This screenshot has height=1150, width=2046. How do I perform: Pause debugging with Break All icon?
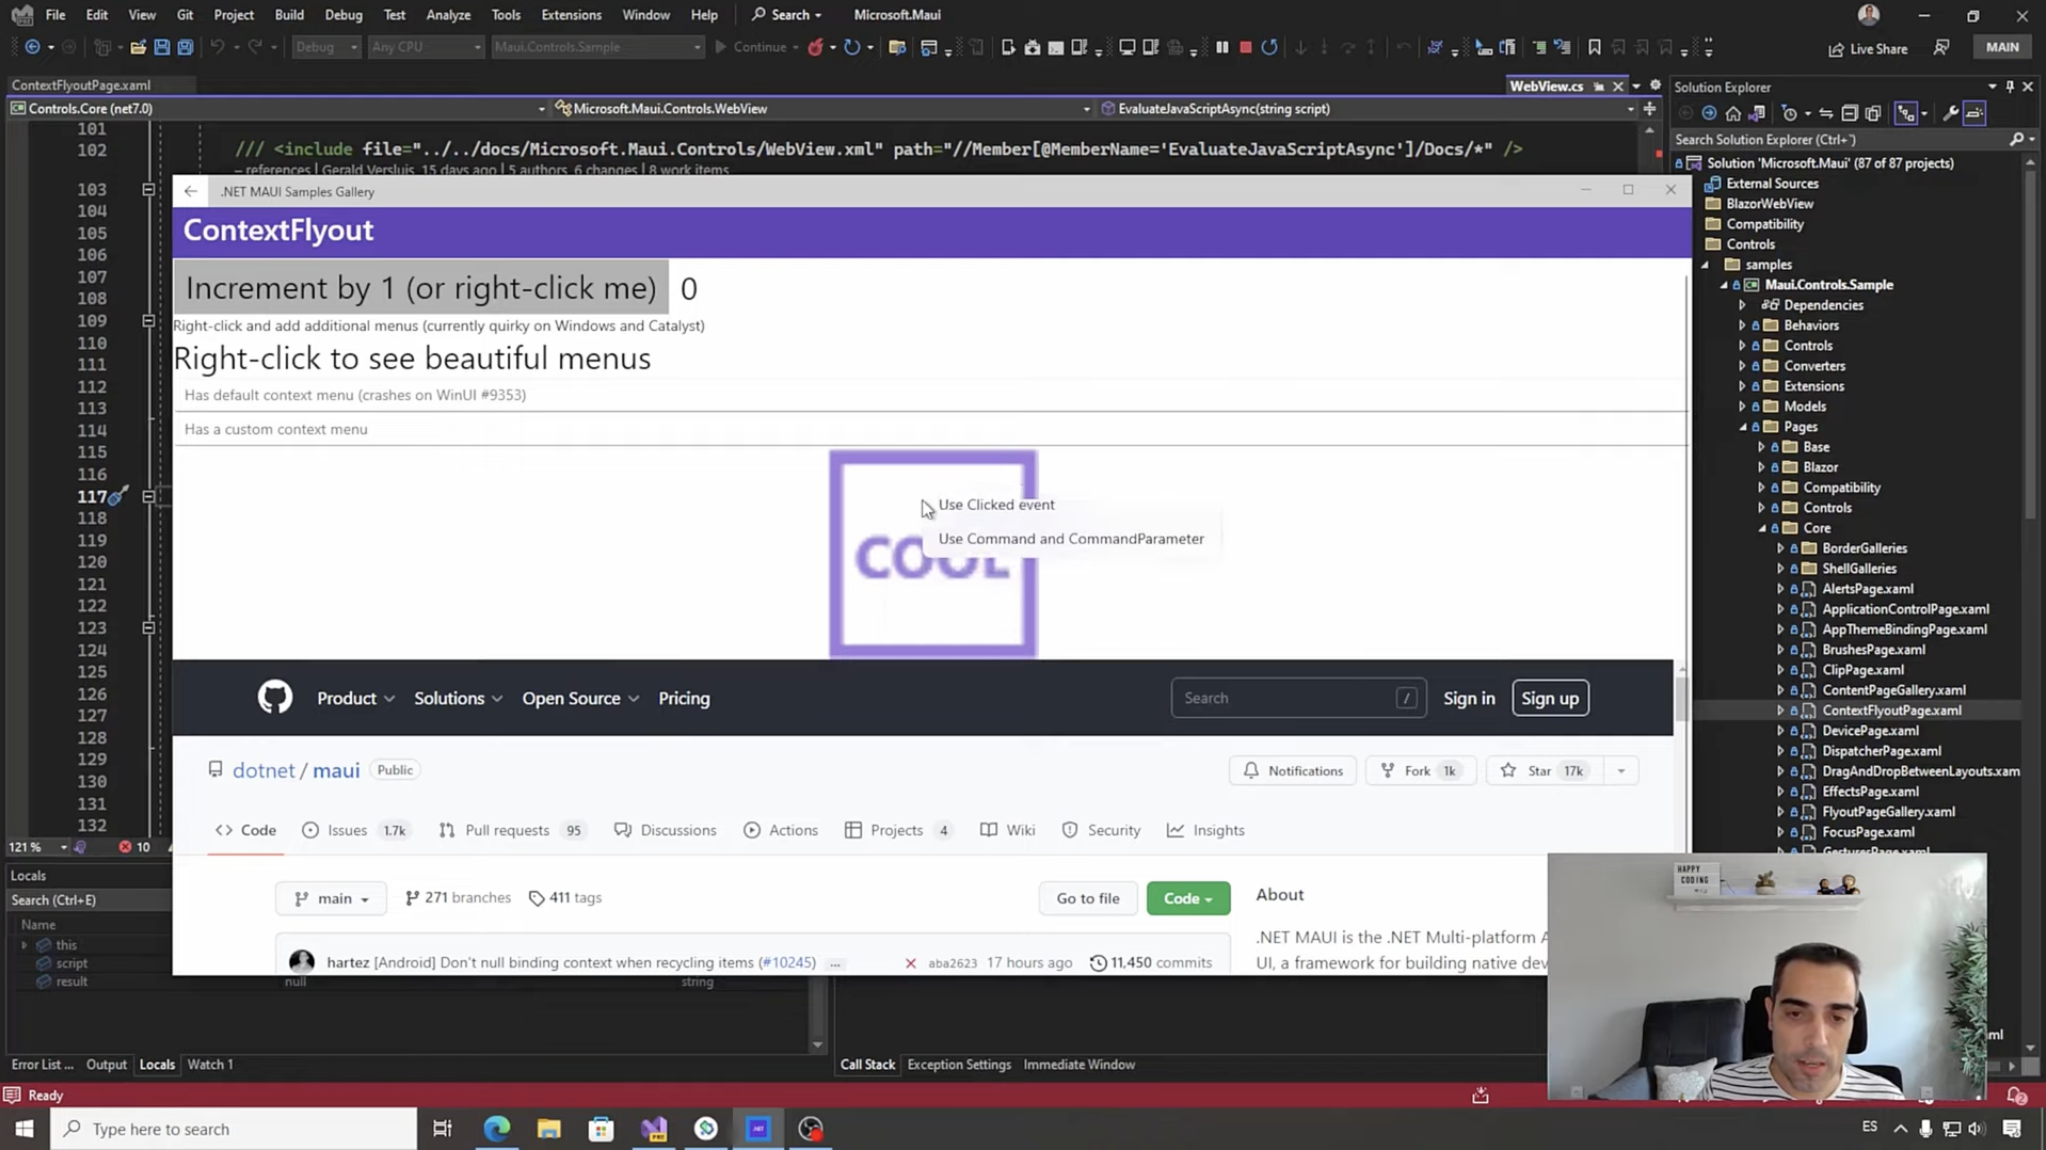(x=1222, y=47)
